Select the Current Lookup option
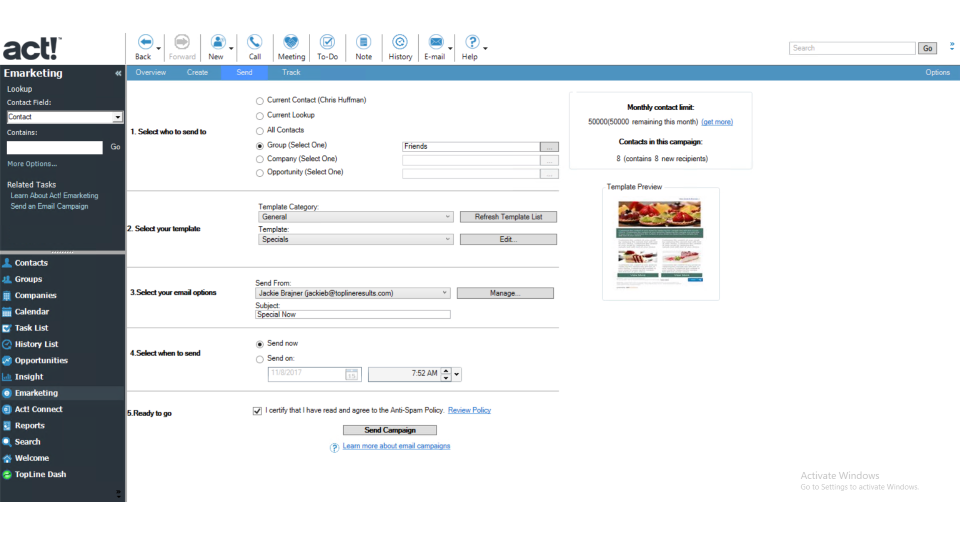 coord(260,116)
